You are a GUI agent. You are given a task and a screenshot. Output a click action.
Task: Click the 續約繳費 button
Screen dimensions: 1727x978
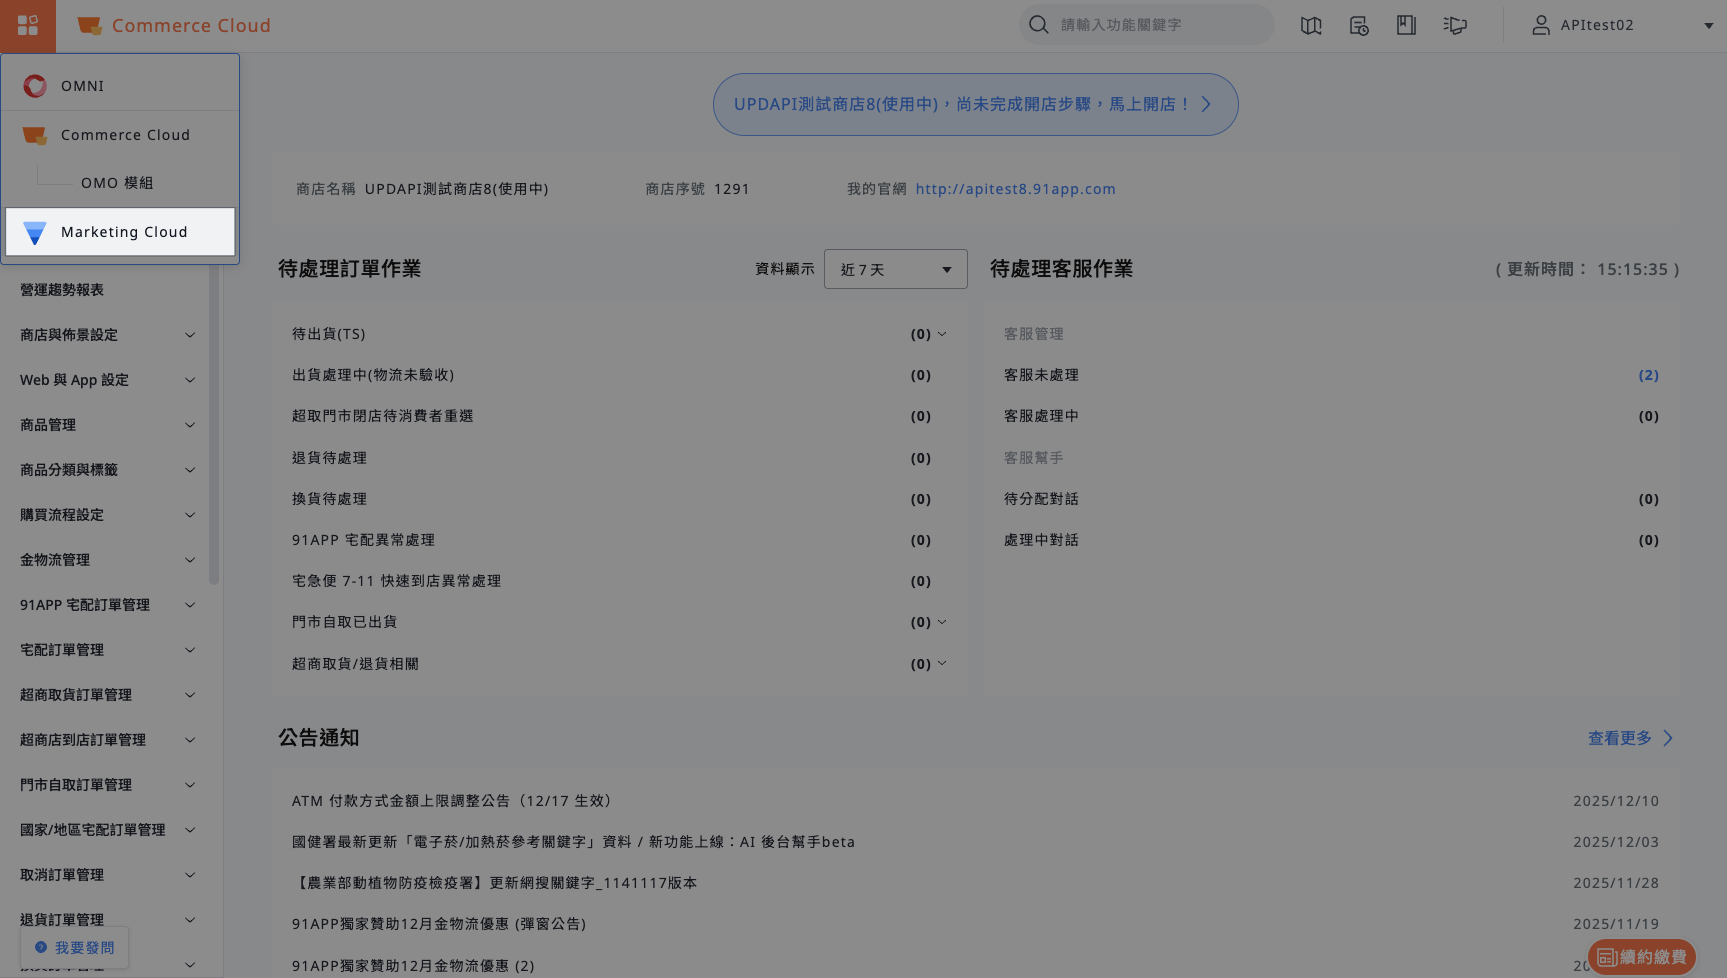pos(1642,957)
